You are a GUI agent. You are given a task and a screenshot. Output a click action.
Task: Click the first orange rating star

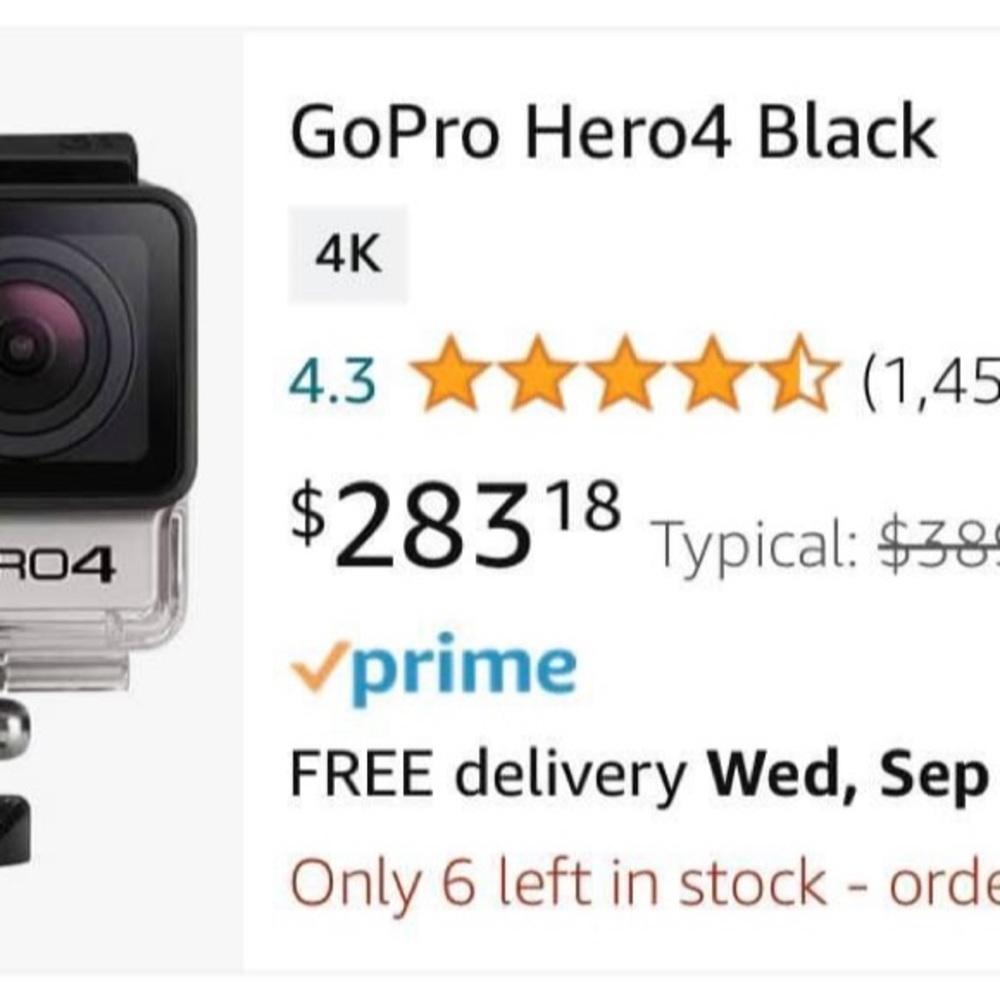coord(450,378)
